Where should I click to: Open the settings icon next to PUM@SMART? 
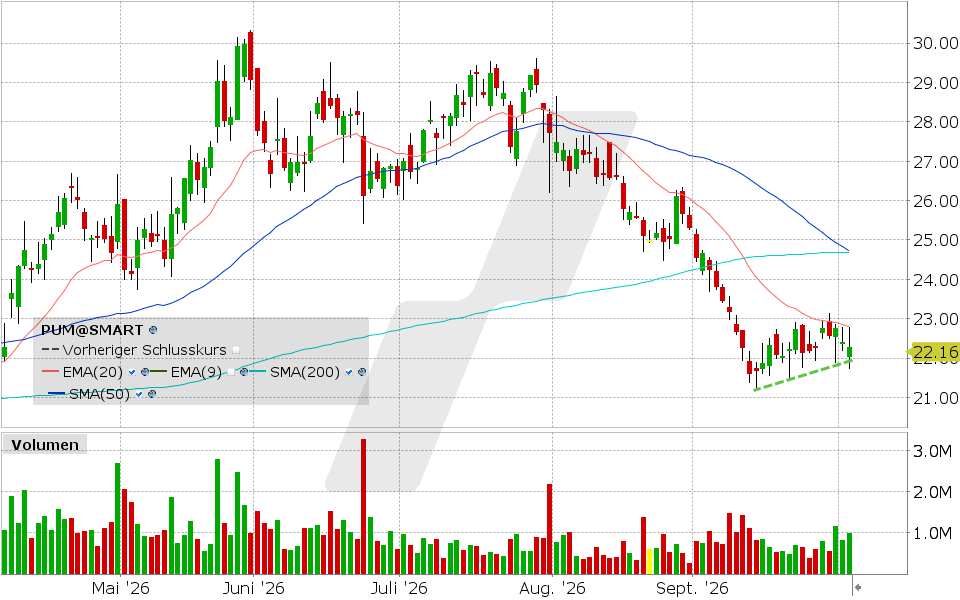click(x=153, y=330)
